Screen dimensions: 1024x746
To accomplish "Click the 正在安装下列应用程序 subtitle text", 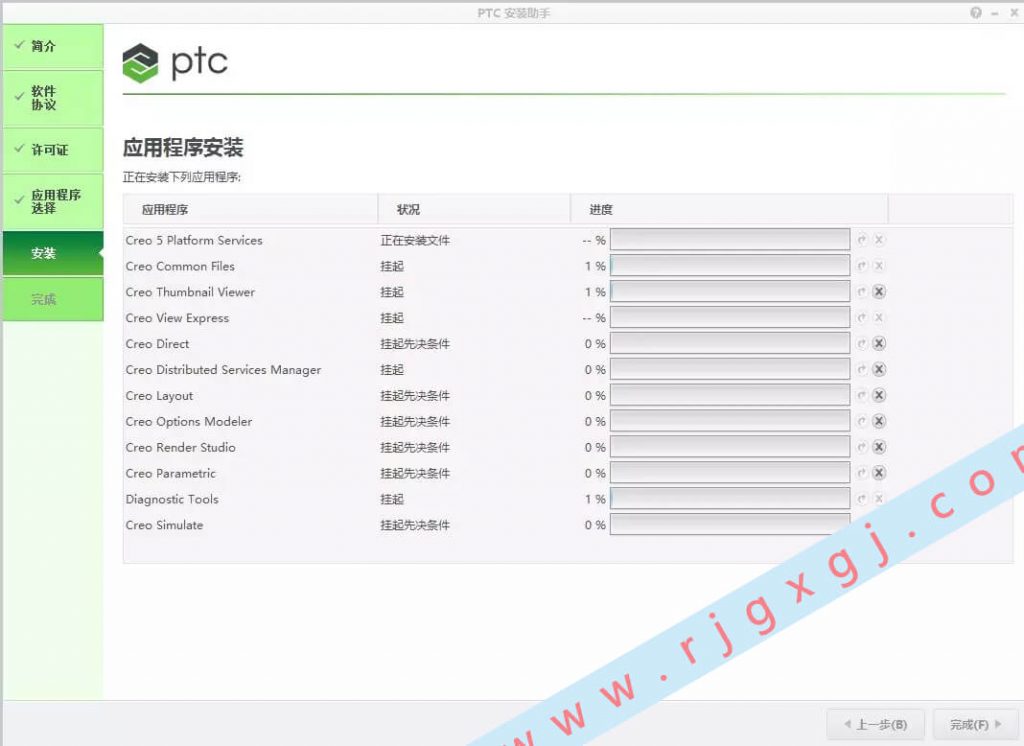I will point(182,177).
